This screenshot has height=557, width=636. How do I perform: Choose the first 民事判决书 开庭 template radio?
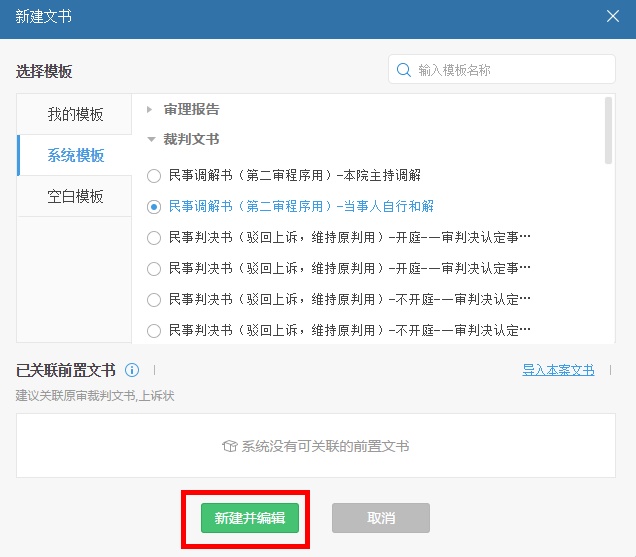coord(154,238)
